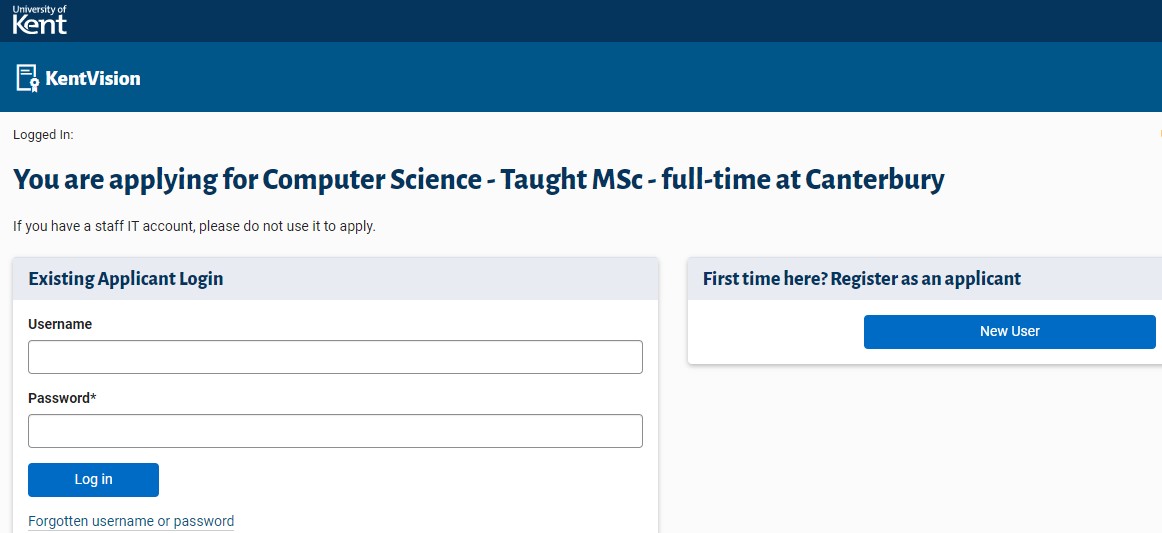Click the Existing Applicant Login heading
The height and width of the screenshot is (533, 1162).
coord(126,279)
